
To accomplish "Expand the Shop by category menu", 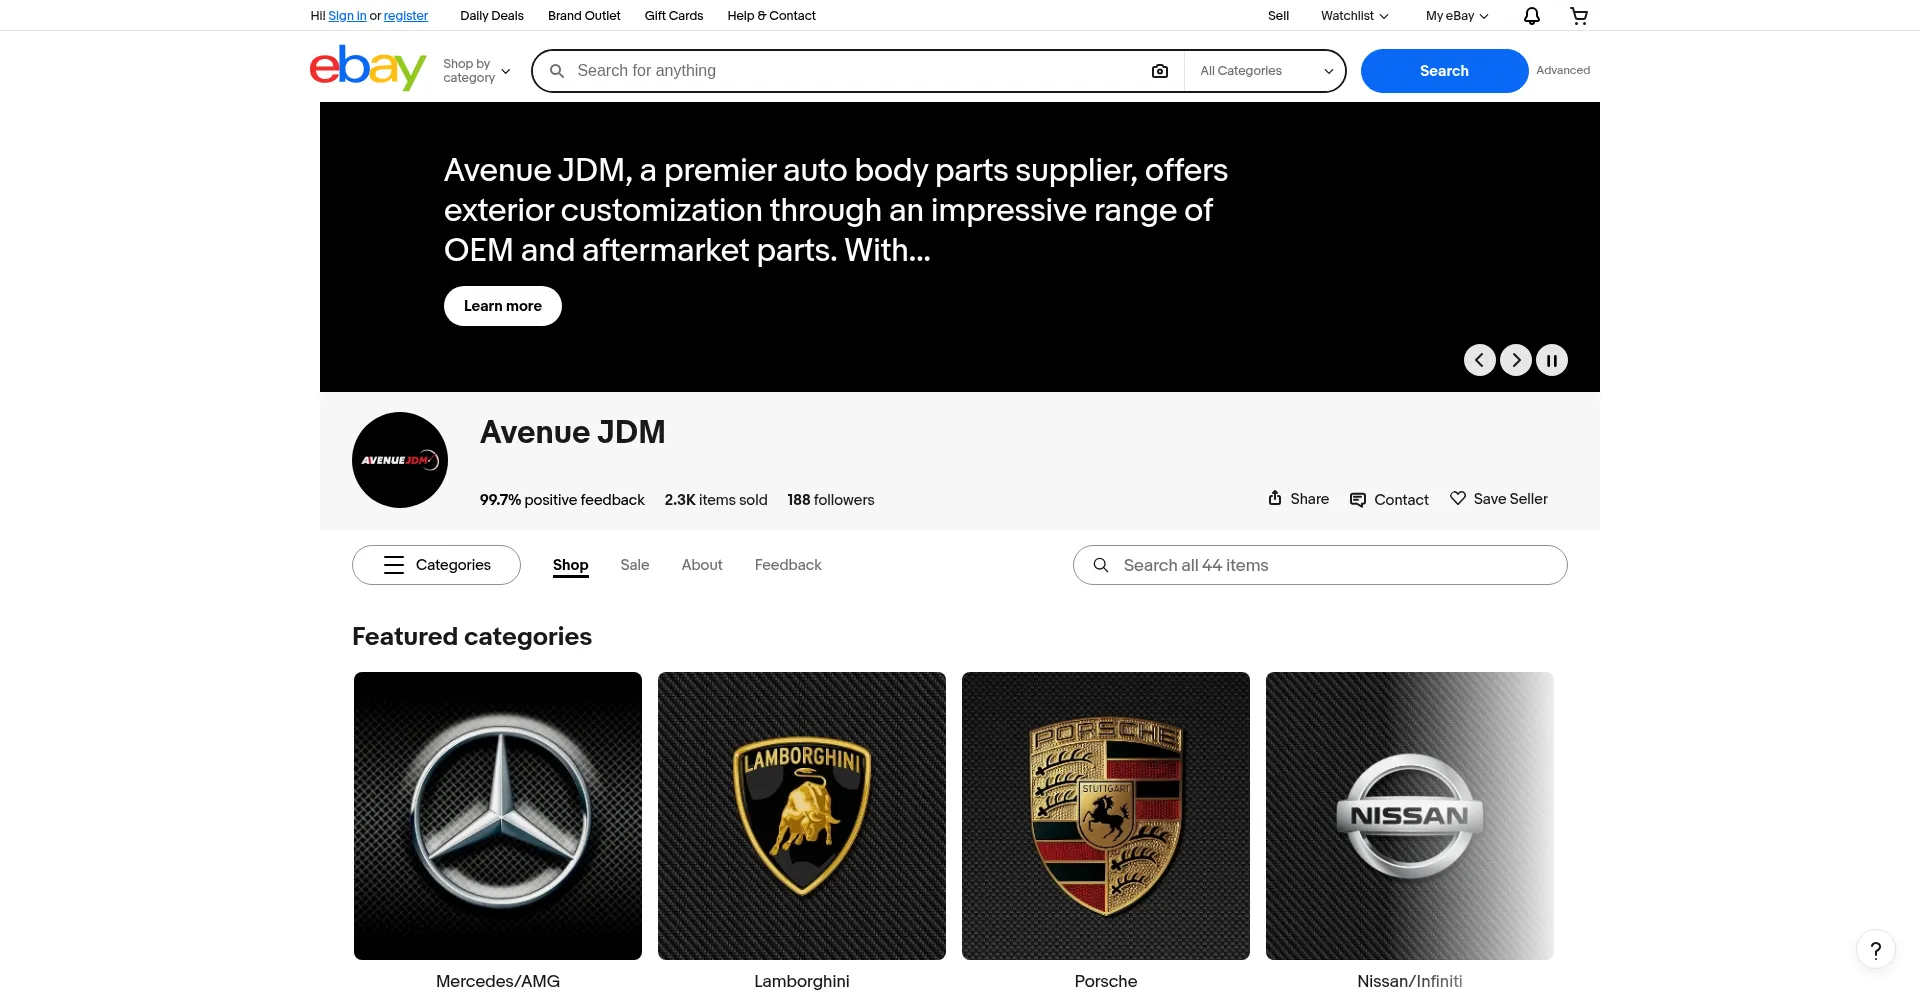I will (x=476, y=70).
